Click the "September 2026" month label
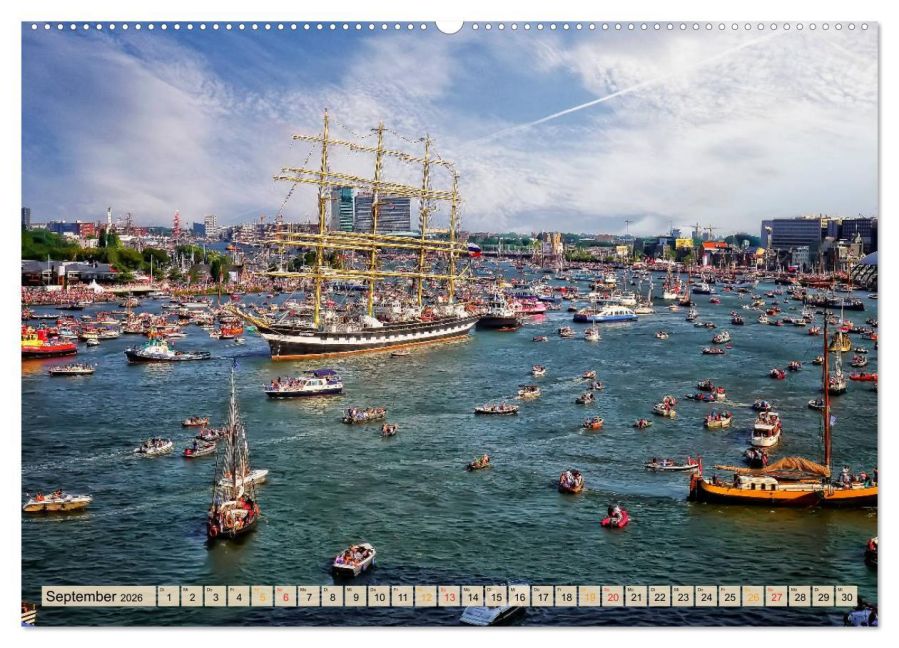This screenshot has width=899, height=648. click(x=95, y=597)
